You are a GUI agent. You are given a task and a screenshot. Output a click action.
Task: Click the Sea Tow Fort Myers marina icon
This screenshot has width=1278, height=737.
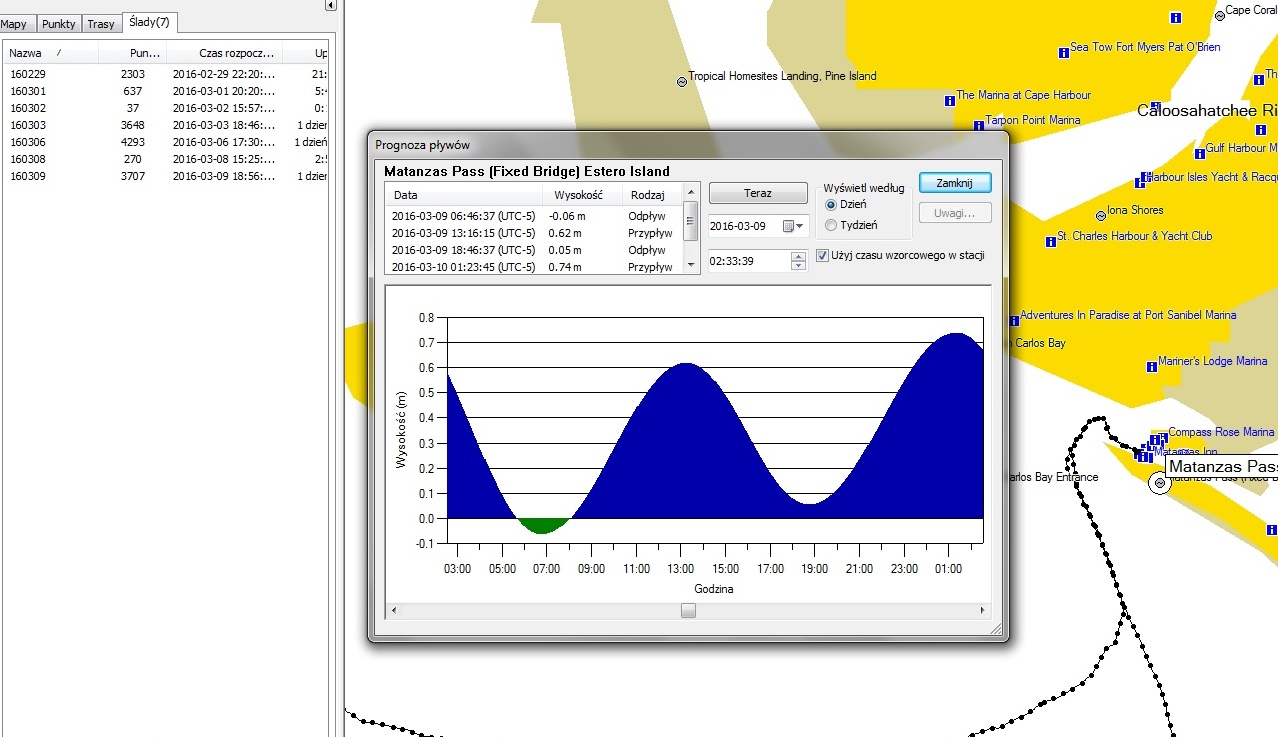coord(1064,53)
